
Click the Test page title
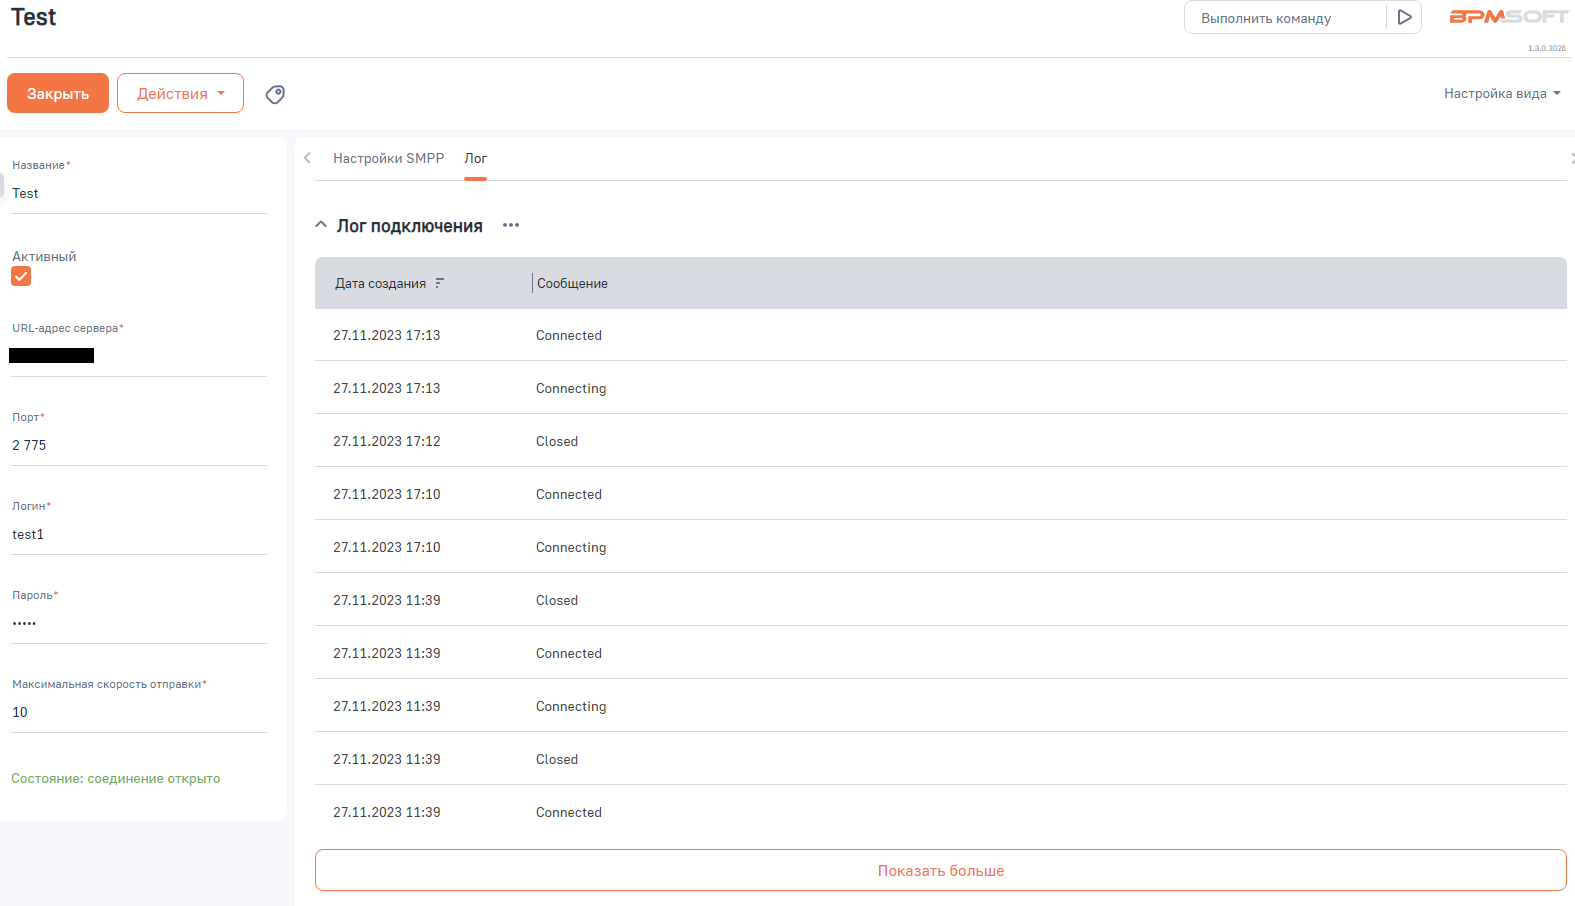coord(33,17)
